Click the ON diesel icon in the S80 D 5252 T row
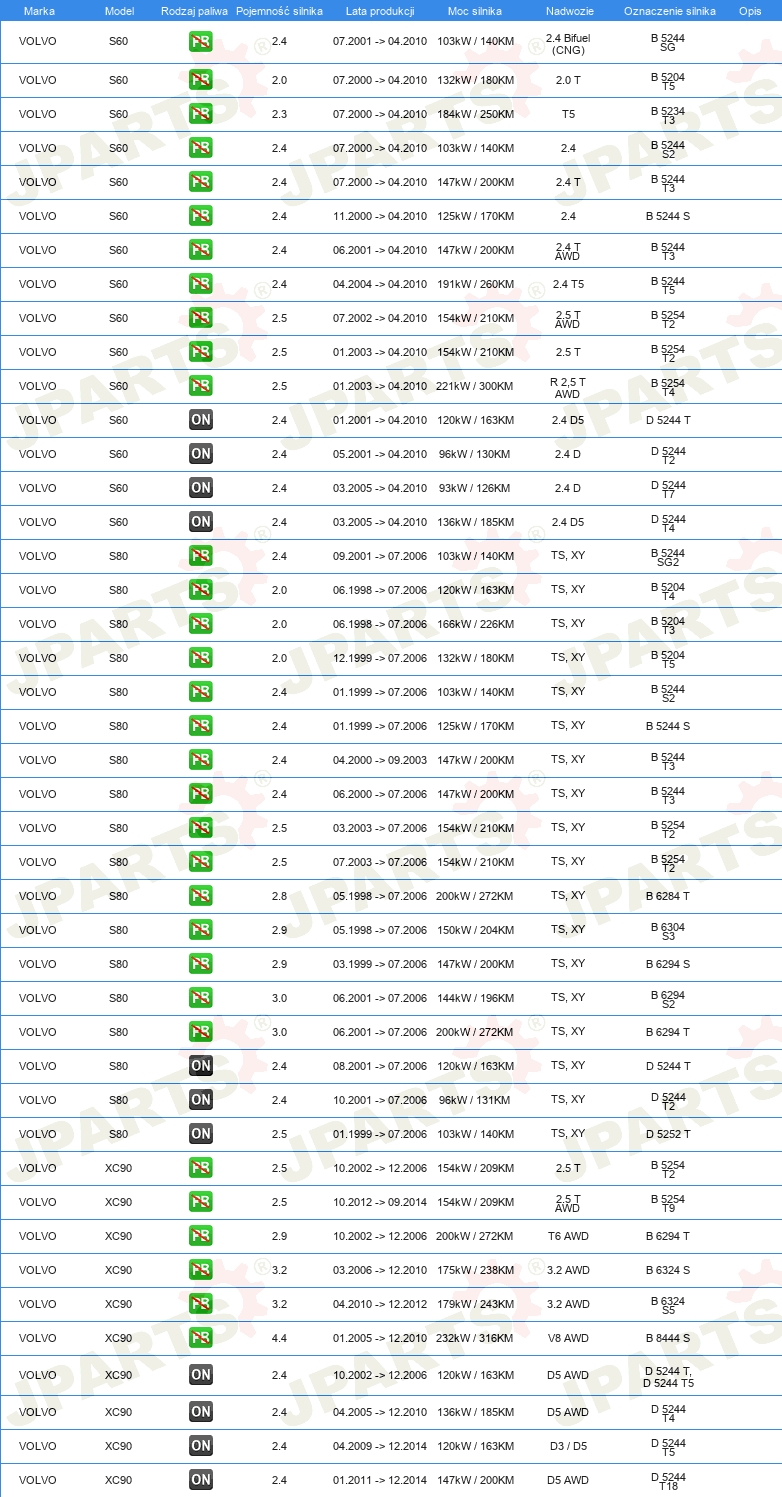Viewport: 782px width, 1497px height. tap(200, 1134)
